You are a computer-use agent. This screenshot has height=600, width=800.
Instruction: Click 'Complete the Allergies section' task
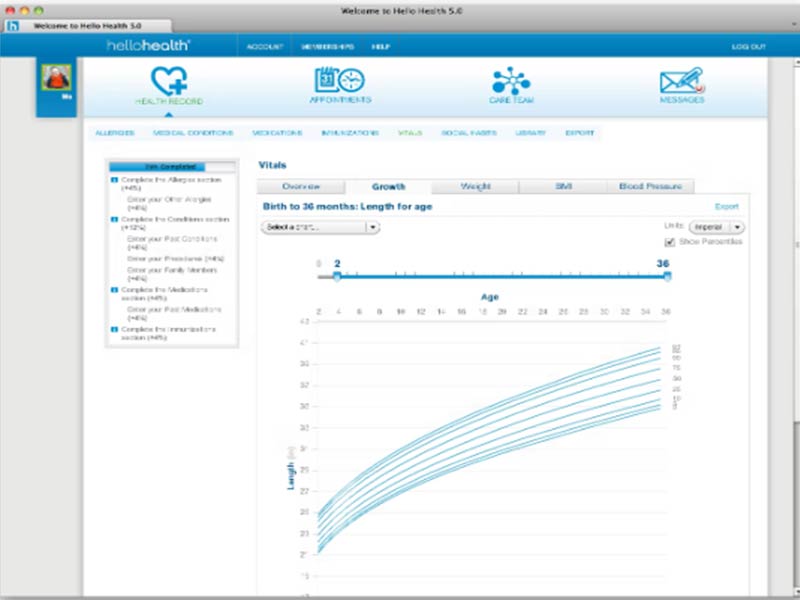[171, 184]
